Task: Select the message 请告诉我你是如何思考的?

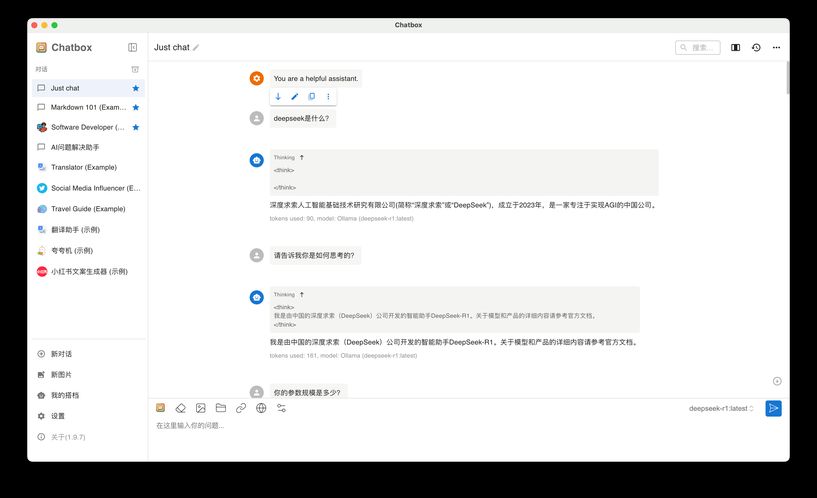Action: 315,255
